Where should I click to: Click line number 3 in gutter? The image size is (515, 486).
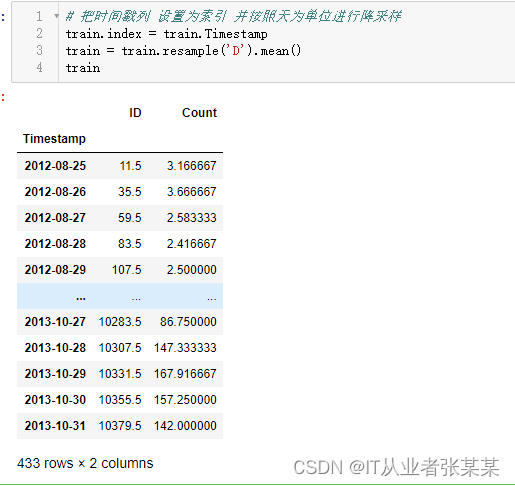point(39,50)
